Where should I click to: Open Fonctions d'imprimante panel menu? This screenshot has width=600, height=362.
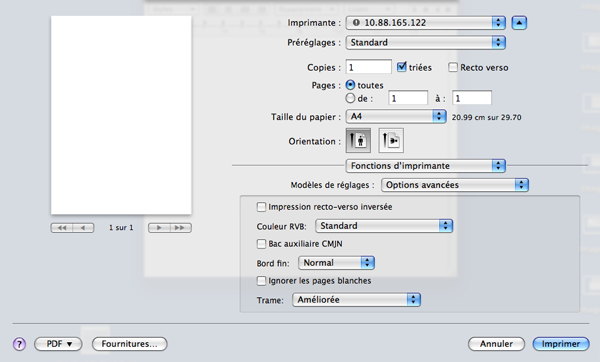(426, 166)
